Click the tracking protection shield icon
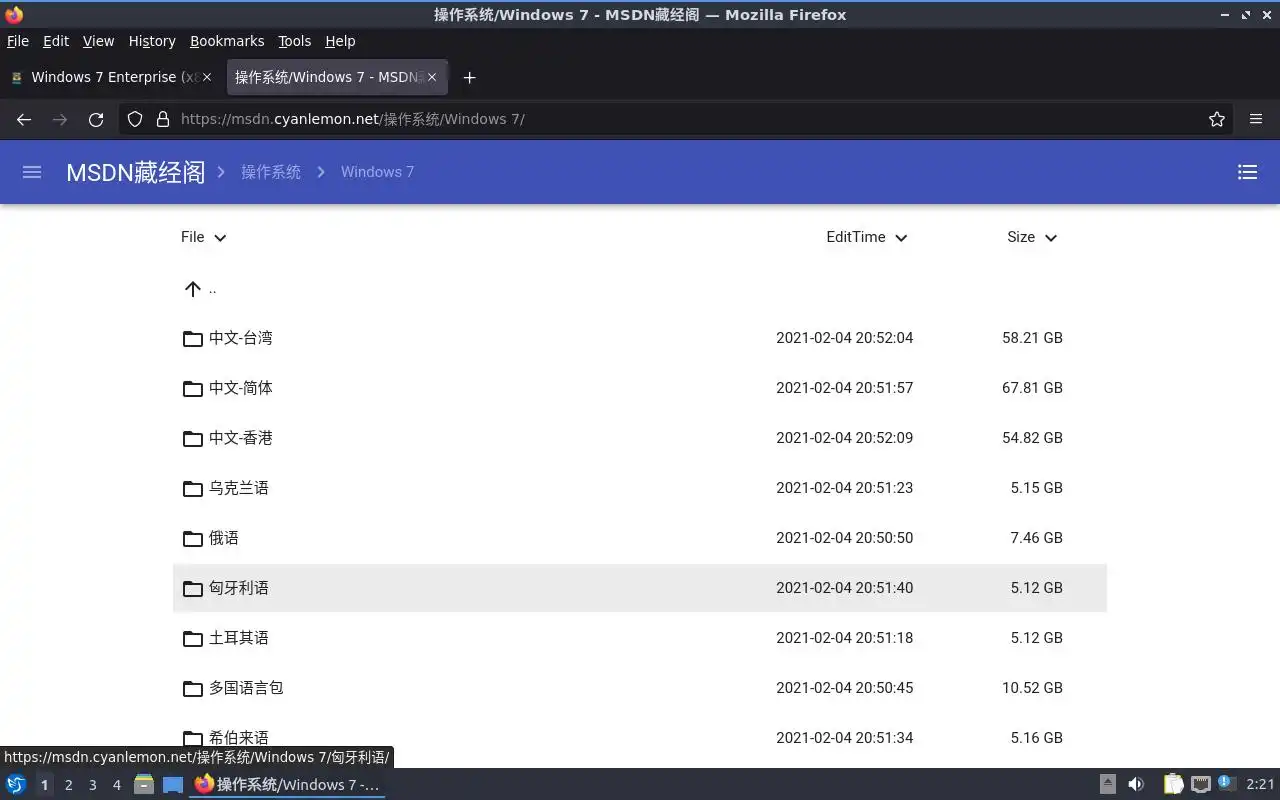Viewport: 1280px width, 800px height. (x=135, y=119)
